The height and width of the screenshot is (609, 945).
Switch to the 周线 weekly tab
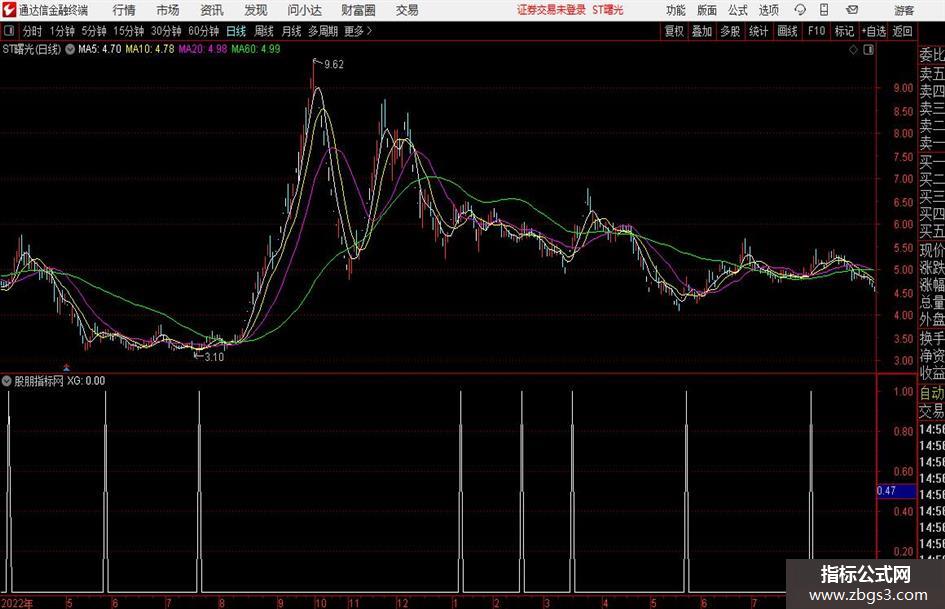click(264, 31)
